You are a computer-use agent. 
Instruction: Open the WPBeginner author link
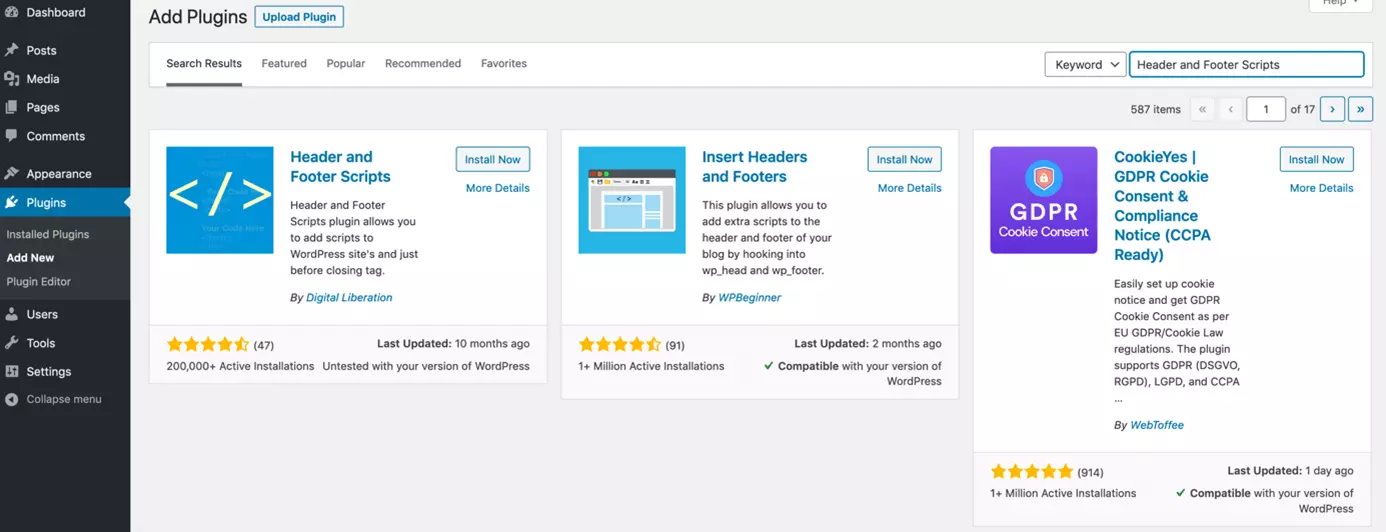[749, 297]
